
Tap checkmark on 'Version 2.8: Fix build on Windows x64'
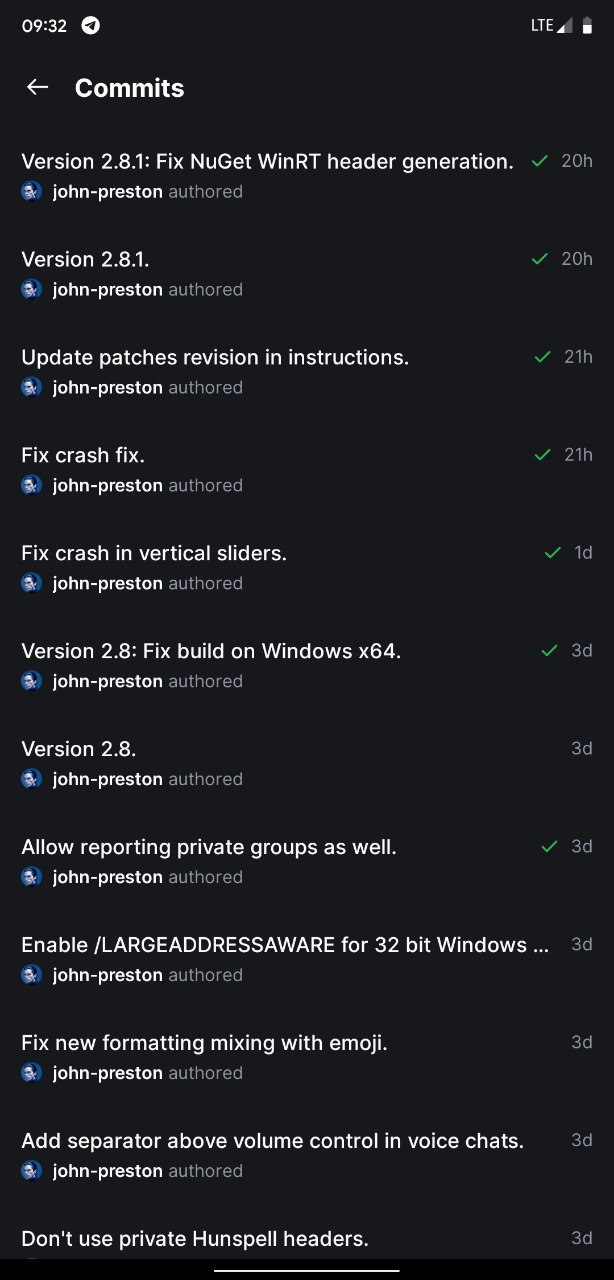coord(549,651)
